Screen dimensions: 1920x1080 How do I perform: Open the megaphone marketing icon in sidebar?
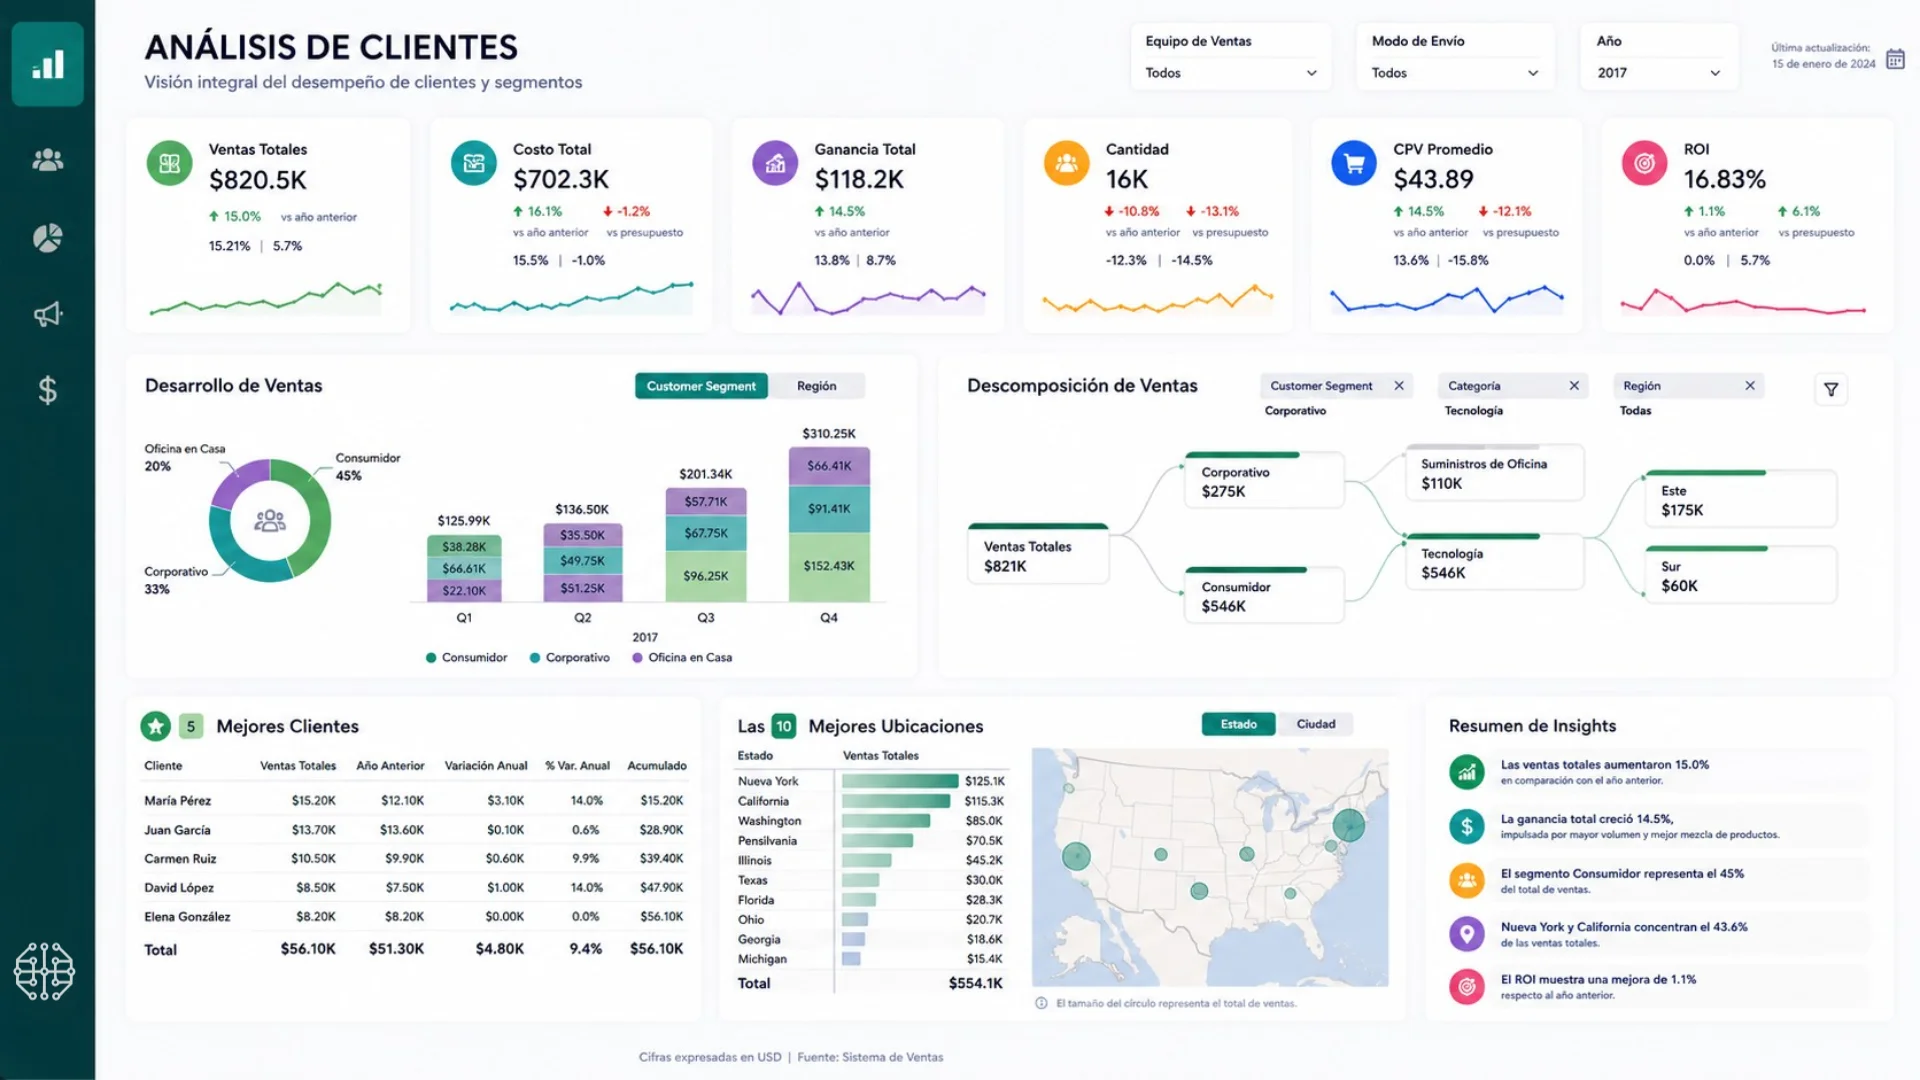[47, 315]
